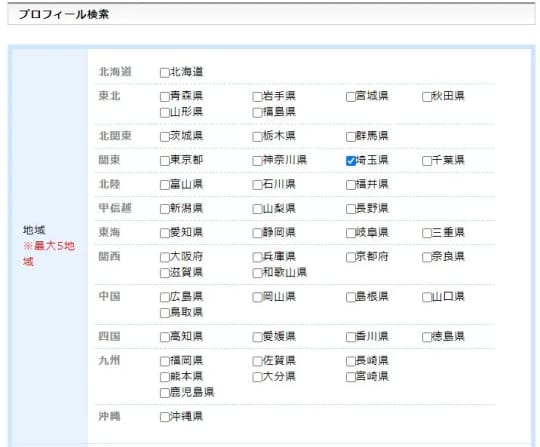Select 茨城県 checkbox
Image resolution: width=540 pixels, height=447 pixels.
tap(165, 137)
